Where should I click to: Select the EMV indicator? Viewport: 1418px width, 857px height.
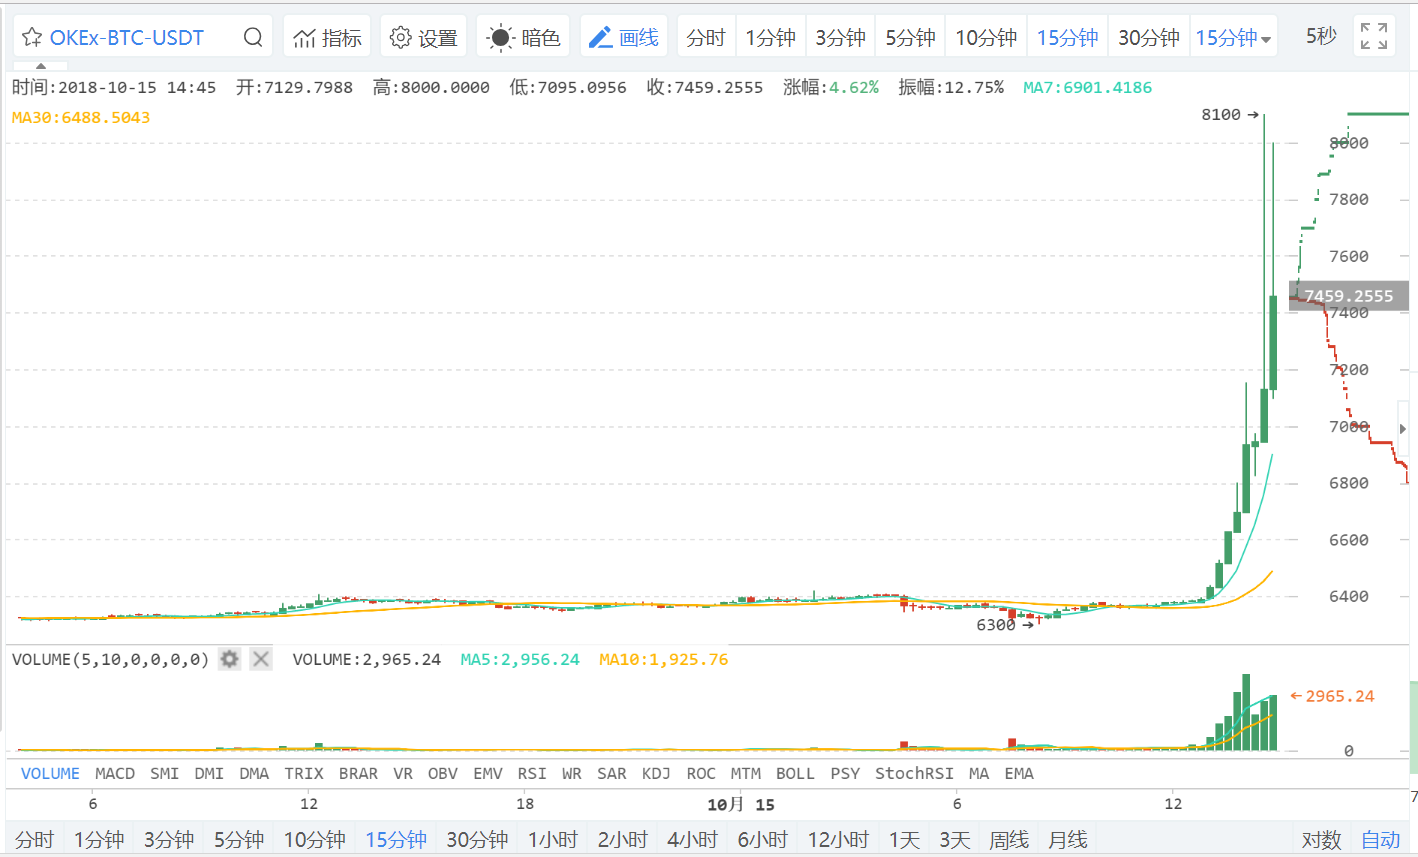[x=488, y=774]
